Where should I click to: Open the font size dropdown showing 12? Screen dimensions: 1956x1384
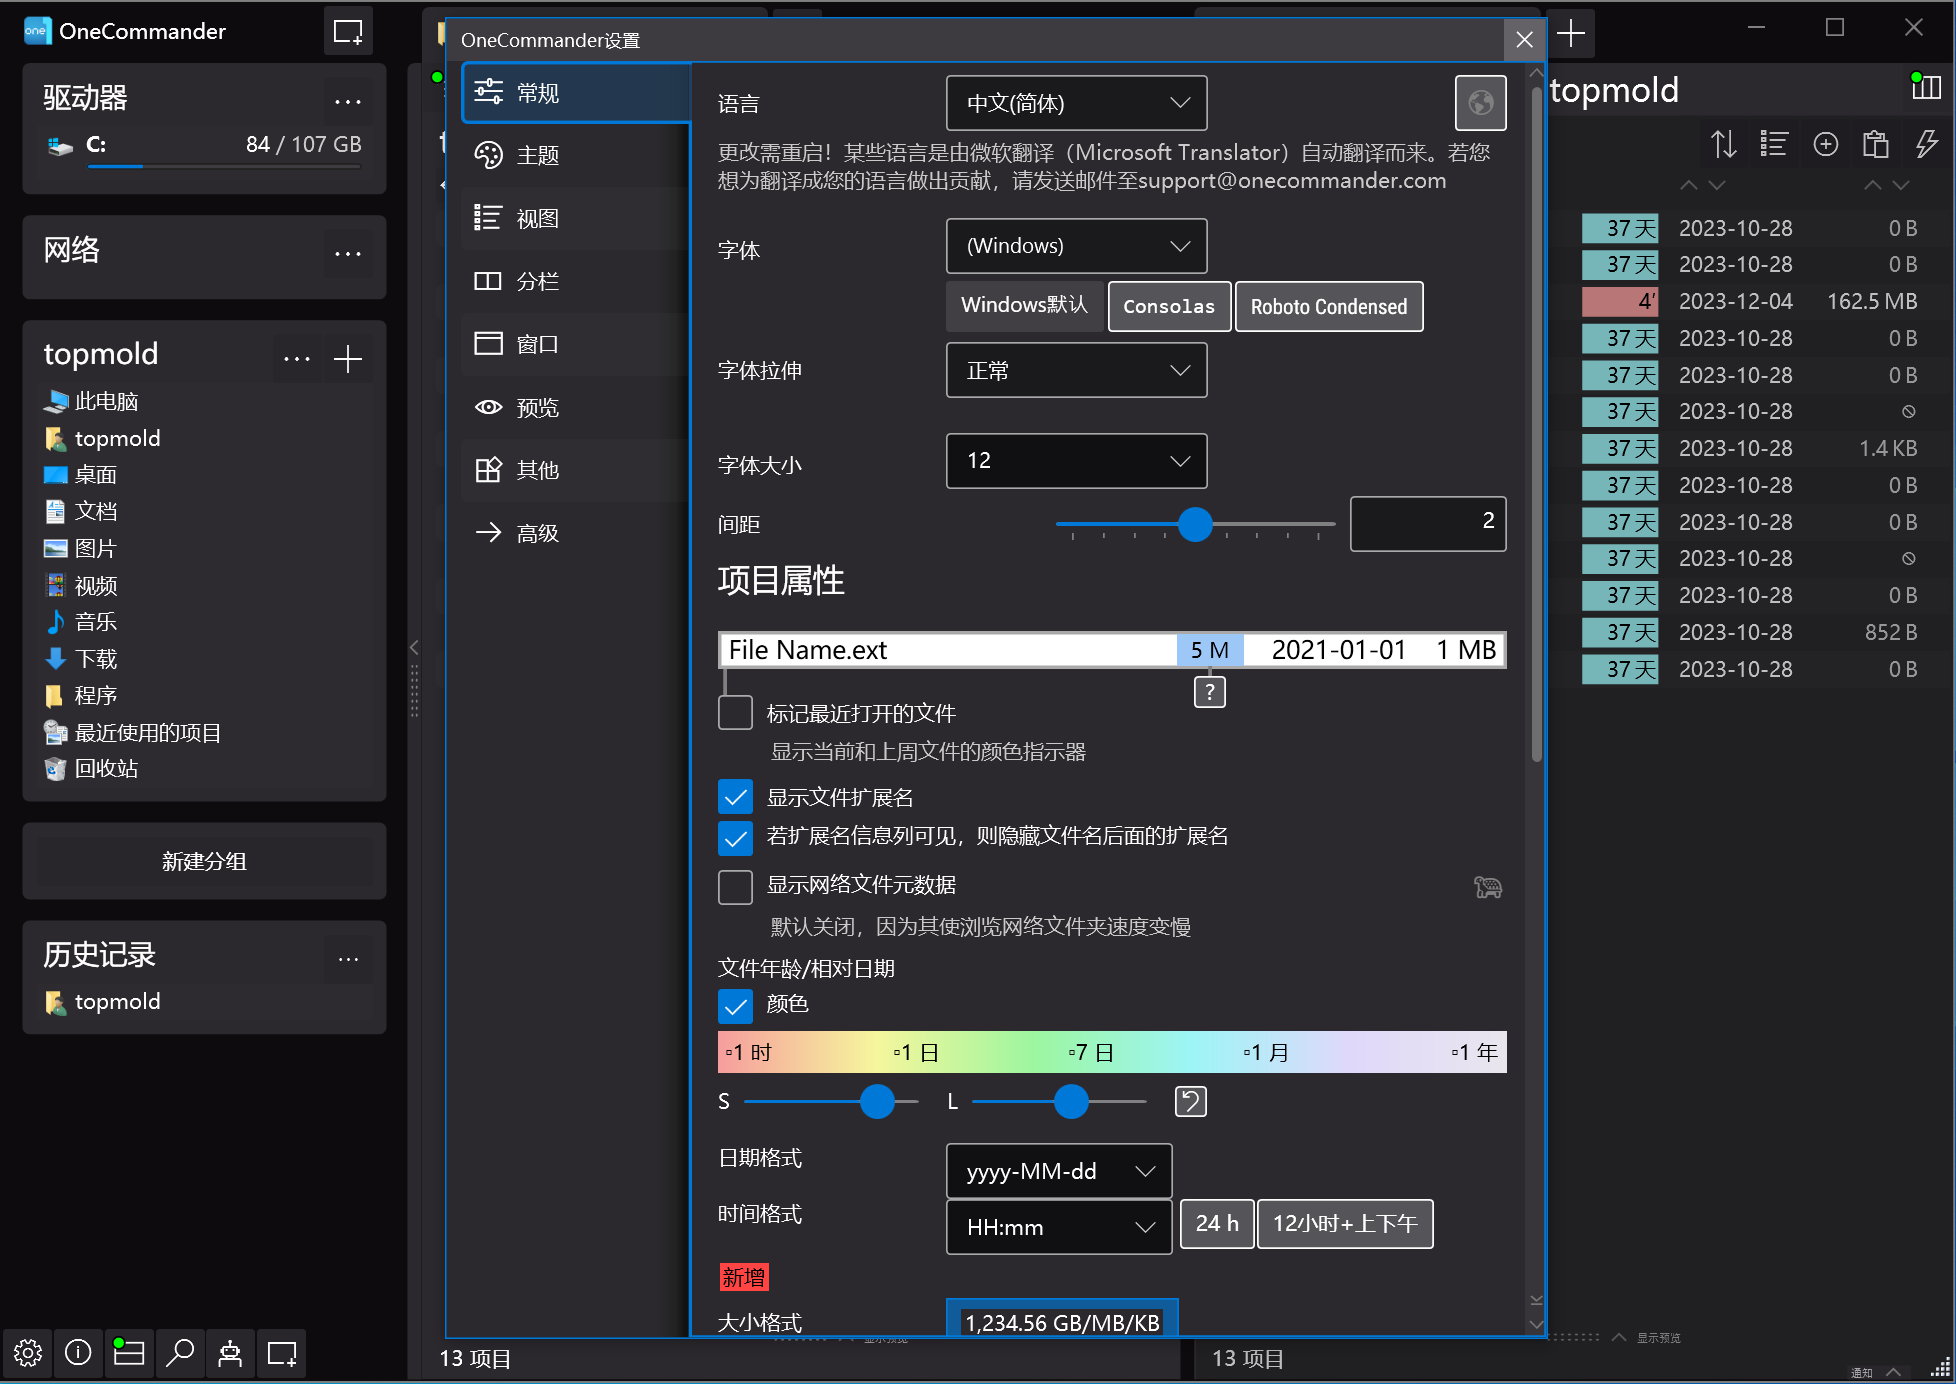(x=1076, y=461)
